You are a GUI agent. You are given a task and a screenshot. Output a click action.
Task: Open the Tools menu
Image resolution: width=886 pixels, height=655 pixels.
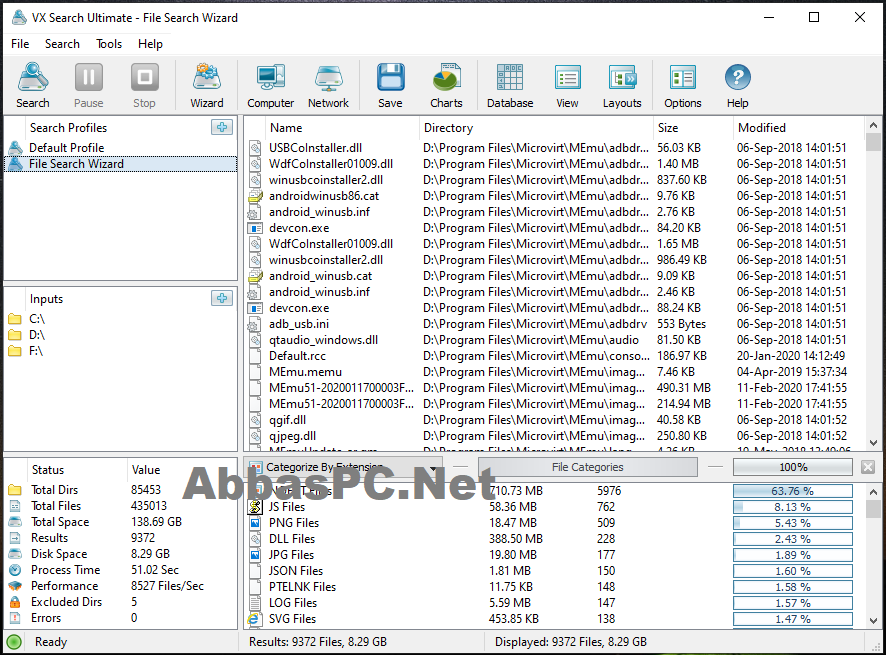coord(109,44)
